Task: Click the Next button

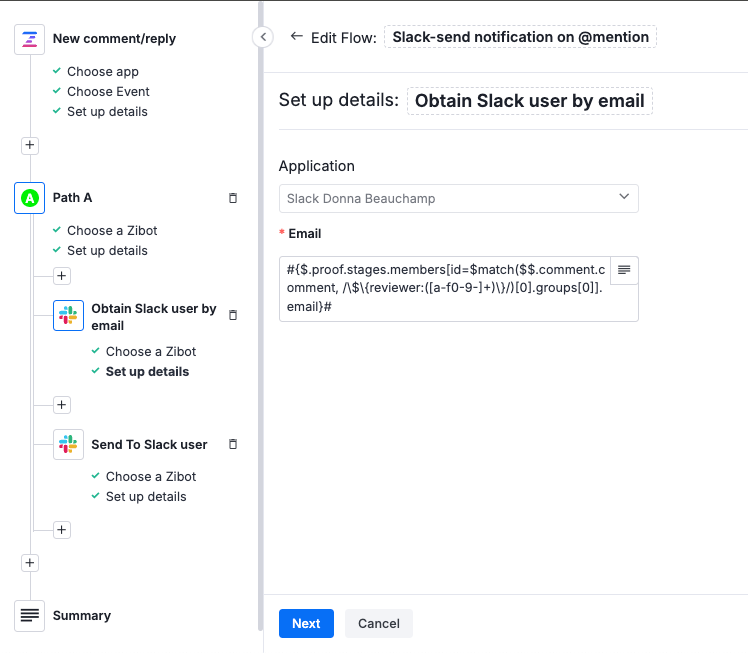Action: coord(306,623)
